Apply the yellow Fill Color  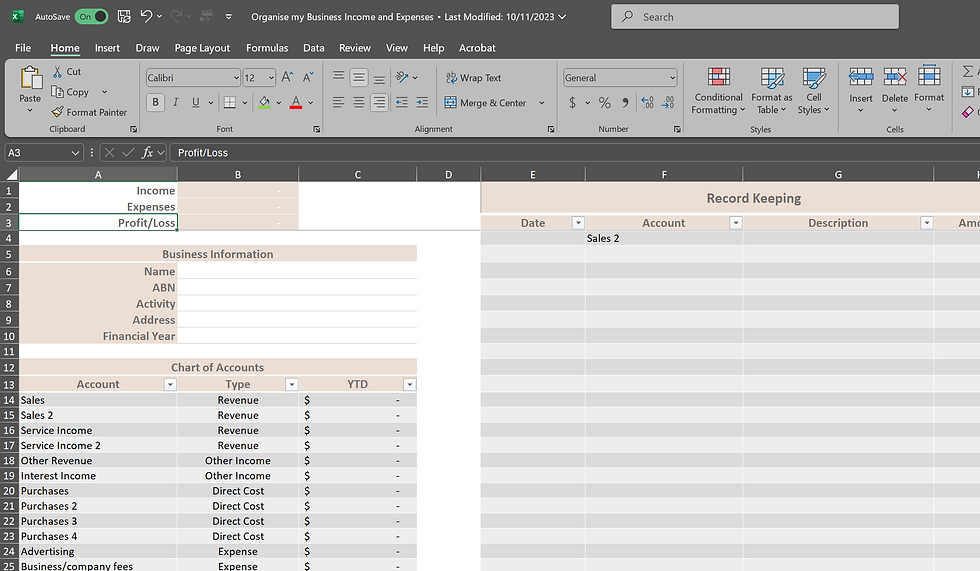click(264, 102)
